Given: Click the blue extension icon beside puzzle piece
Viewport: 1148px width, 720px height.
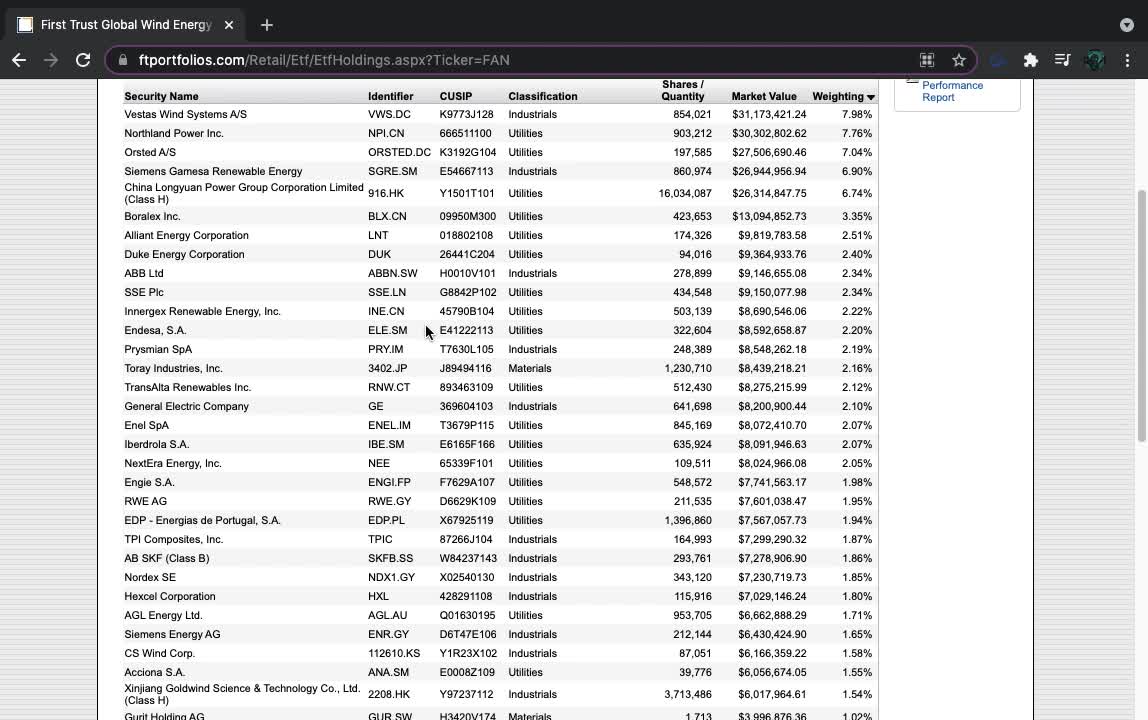Looking at the screenshot, I should click(x=998, y=60).
